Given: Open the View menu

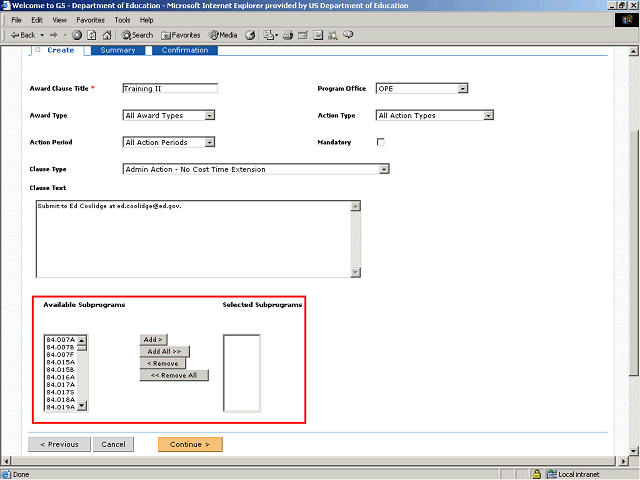Looking at the screenshot, I should click(59, 20).
